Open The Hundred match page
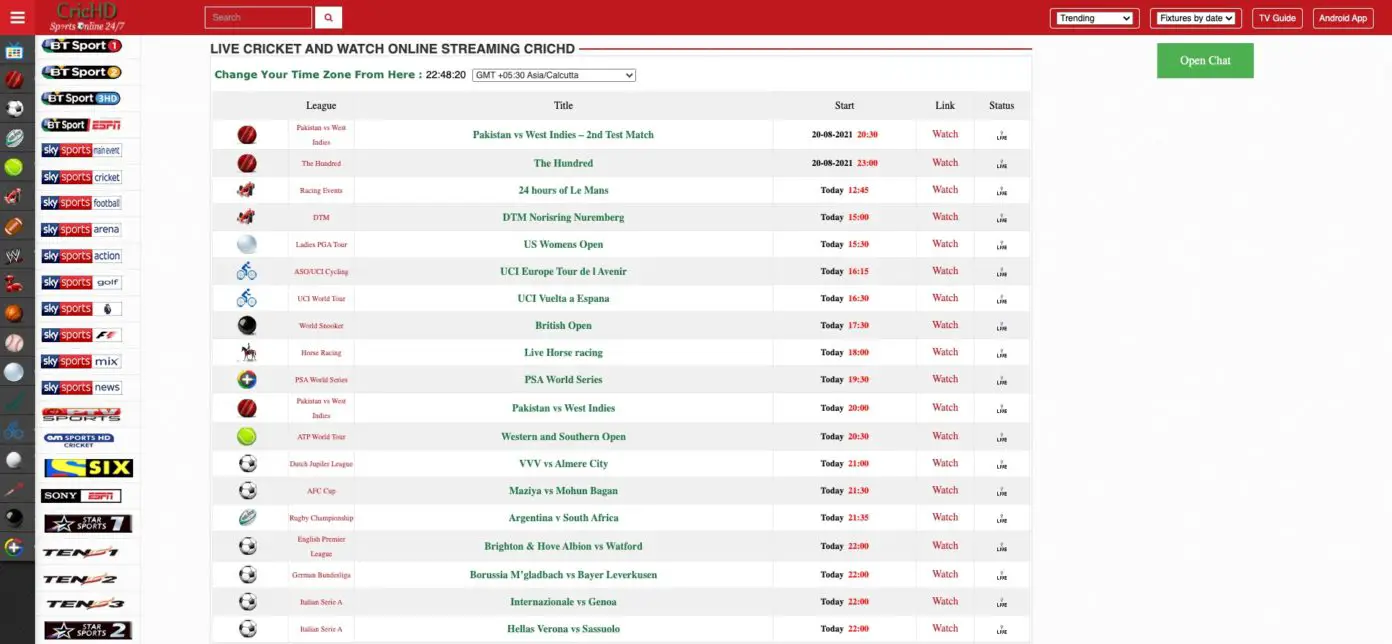Viewport: 1392px width, 644px height. pyautogui.click(x=562, y=162)
